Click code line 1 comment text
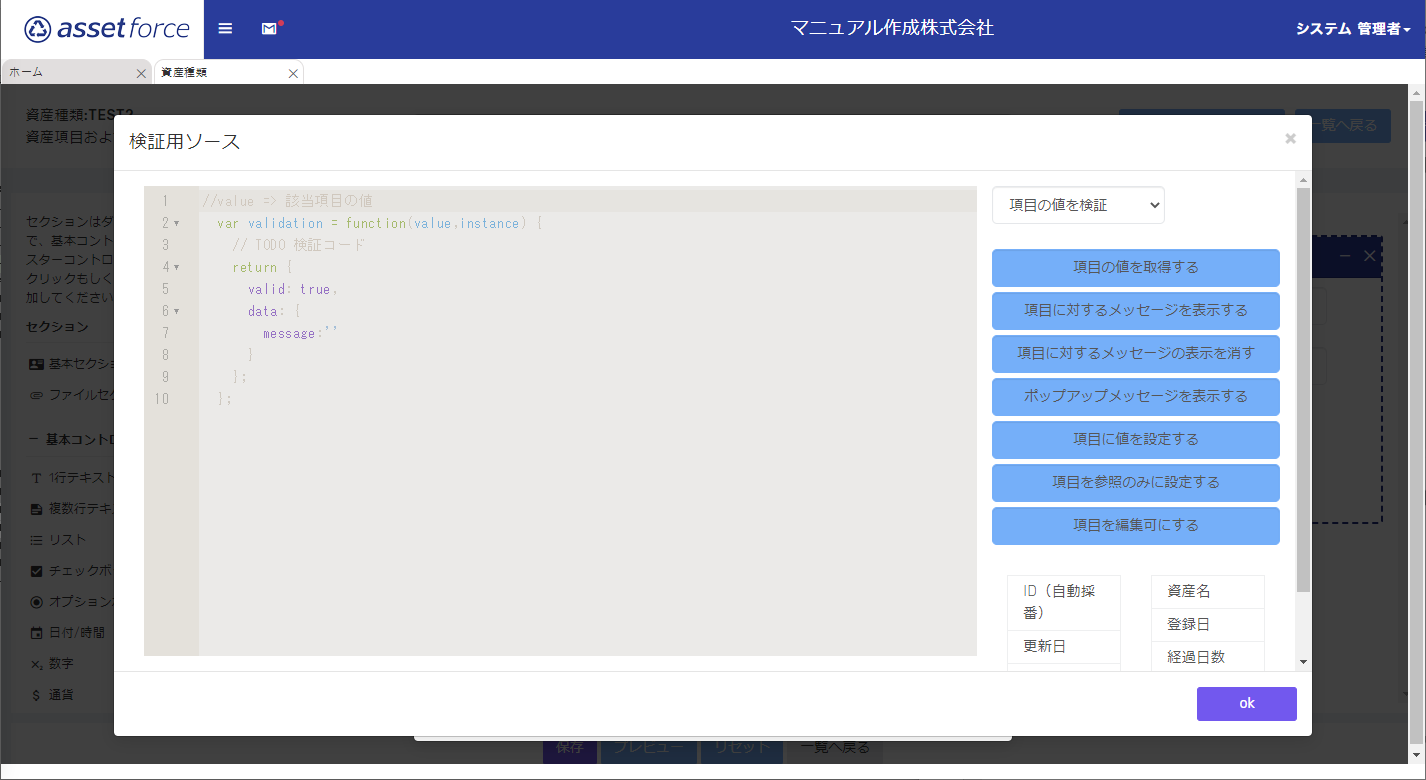This screenshot has height=780, width=1426. coord(287,201)
